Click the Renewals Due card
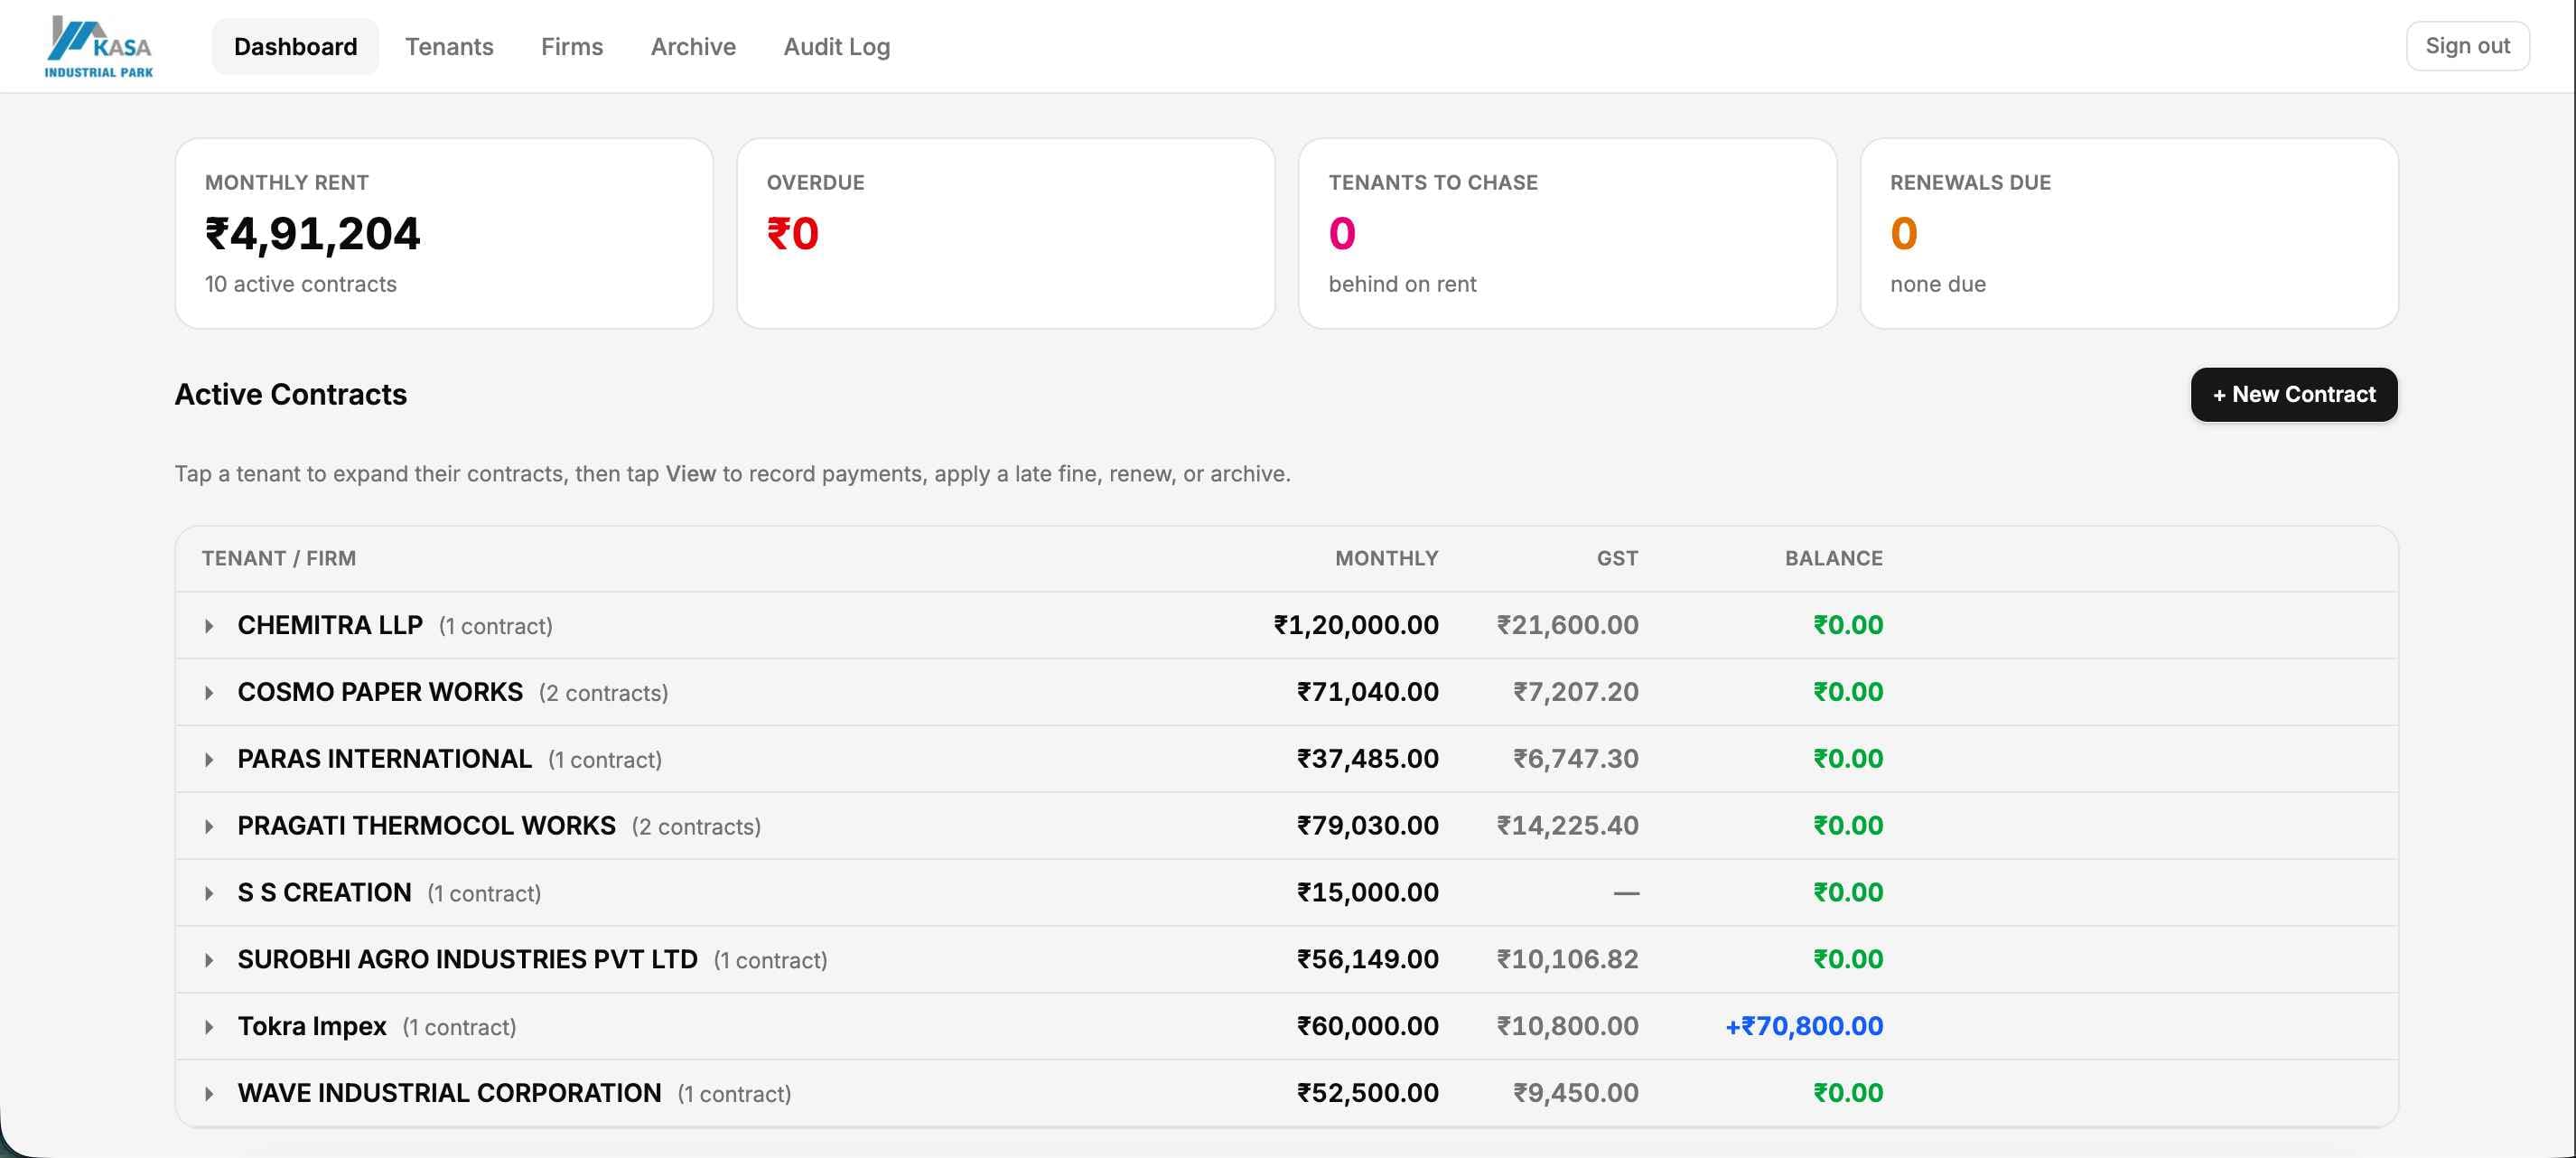The width and height of the screenshot is (2576, 1158). pos(2129,234)
